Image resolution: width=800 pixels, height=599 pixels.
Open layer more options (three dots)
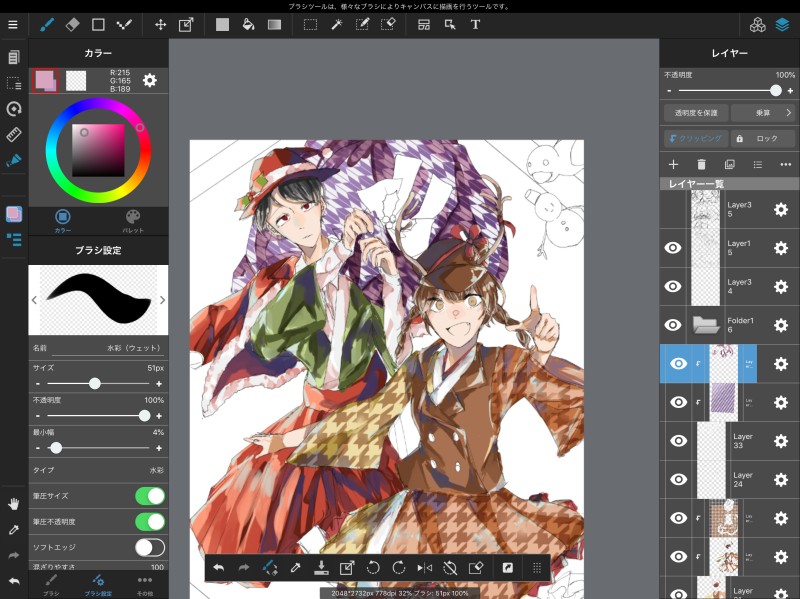pyautogui.click(x=786, y=164)
